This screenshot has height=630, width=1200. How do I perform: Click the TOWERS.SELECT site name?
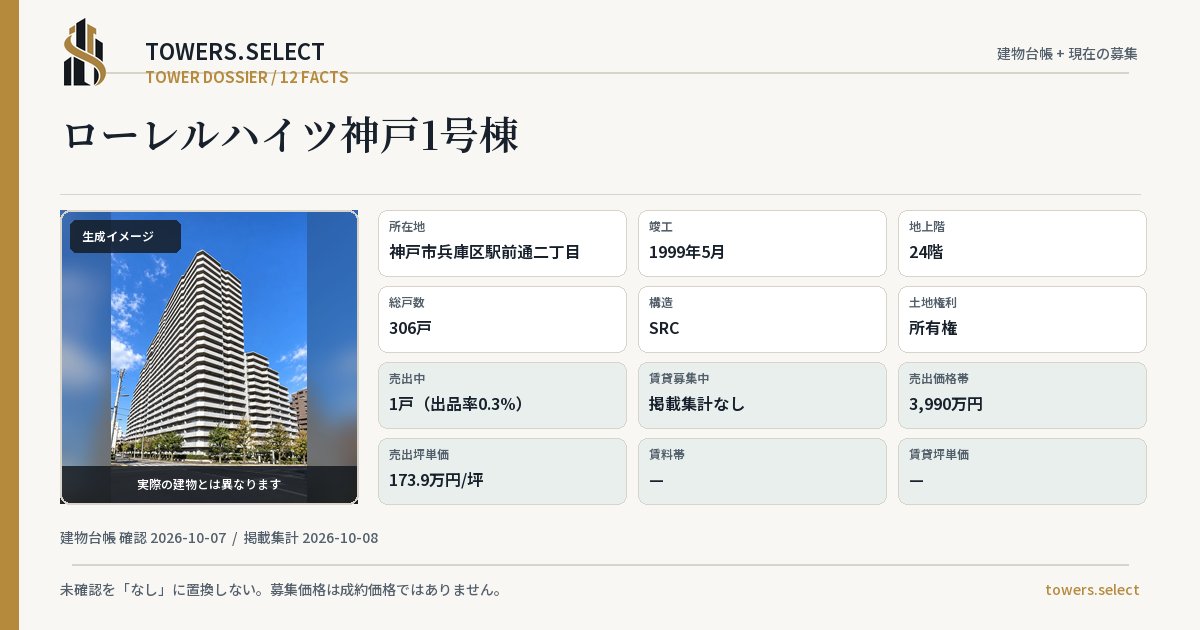[x=235, y=52]
